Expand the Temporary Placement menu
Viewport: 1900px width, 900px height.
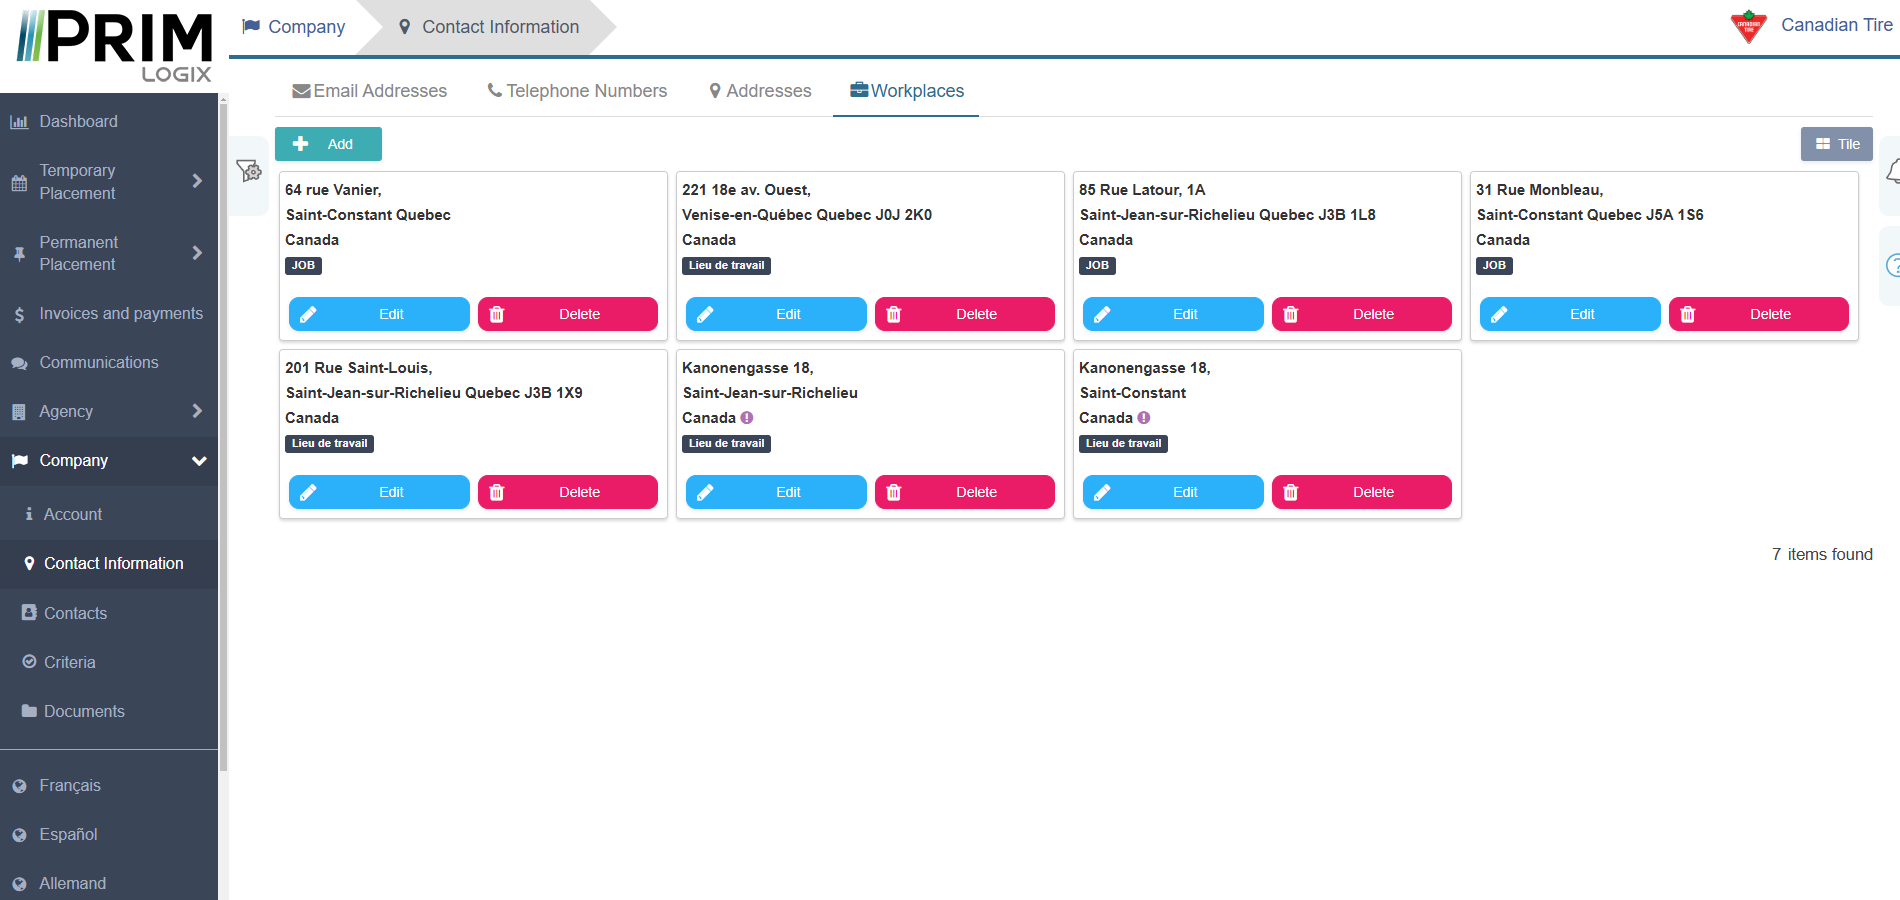(197, 181)
